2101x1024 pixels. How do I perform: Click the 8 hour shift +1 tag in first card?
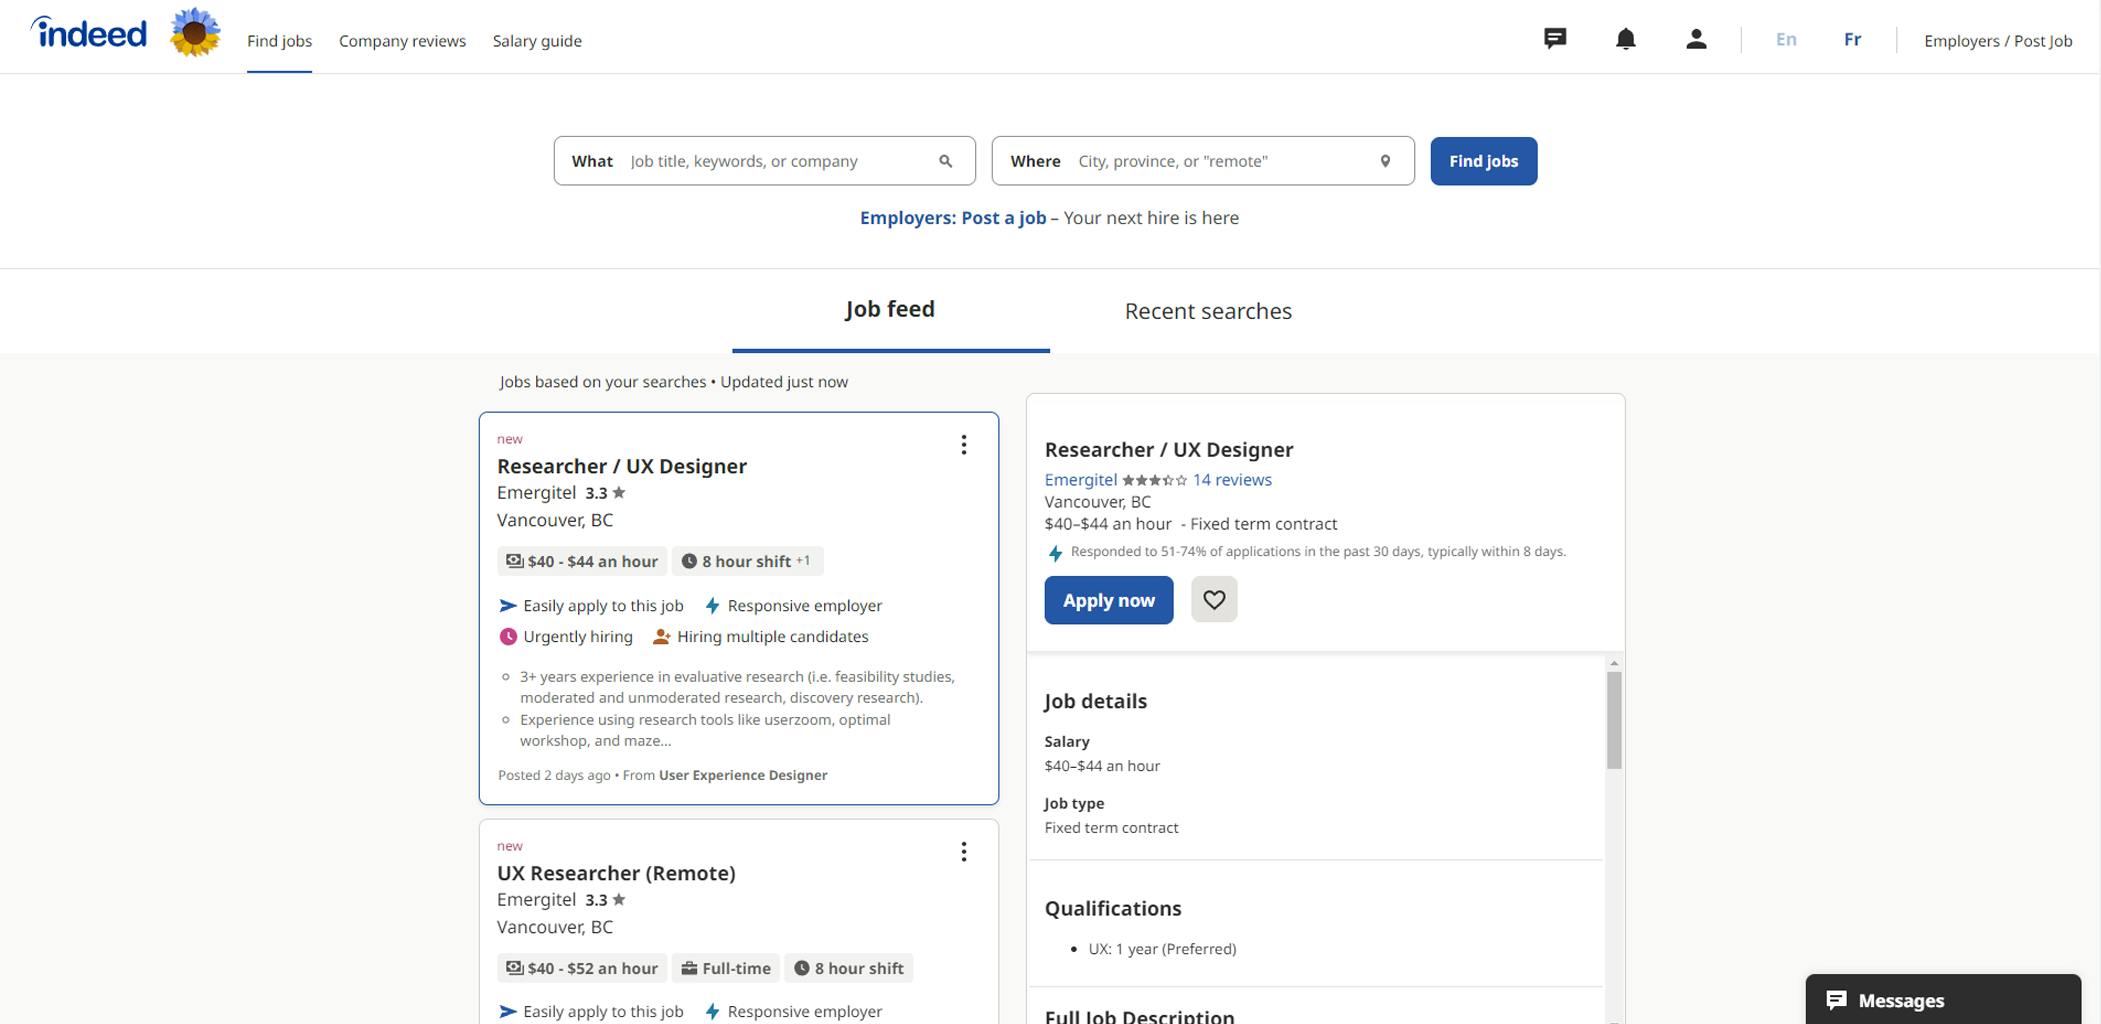pos(747,561)
